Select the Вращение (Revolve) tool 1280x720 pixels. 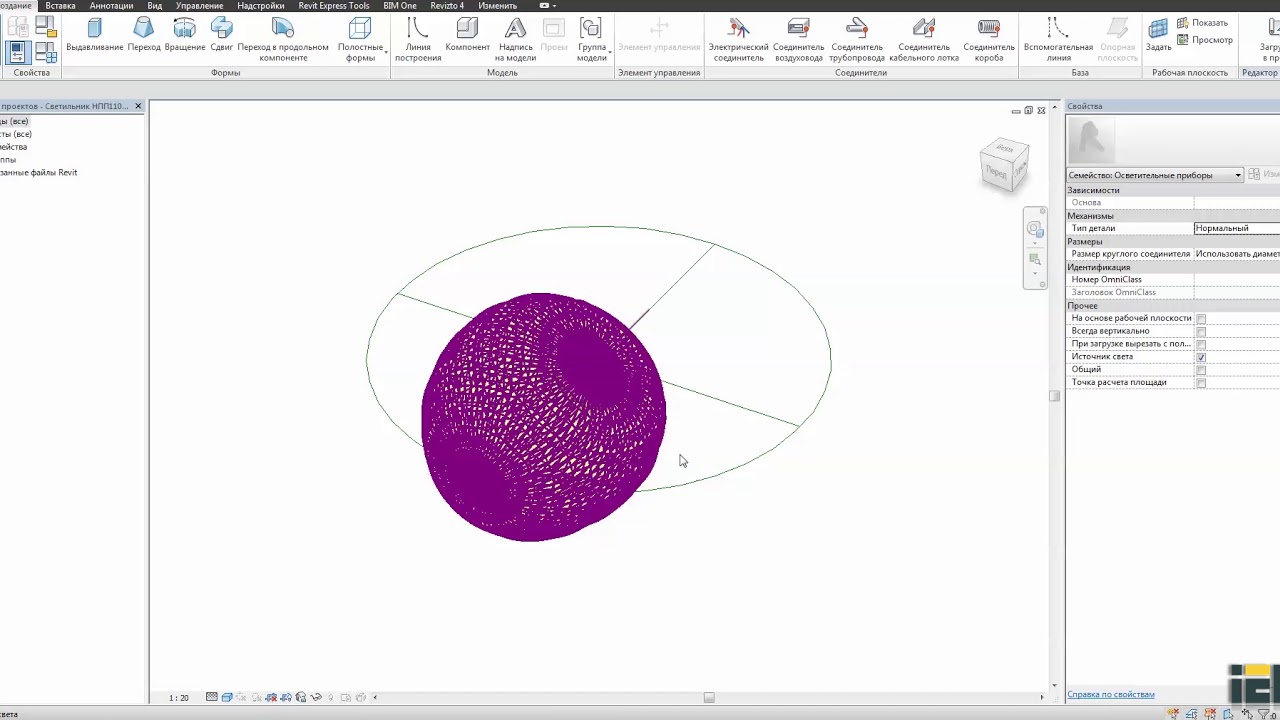(185, 35)
